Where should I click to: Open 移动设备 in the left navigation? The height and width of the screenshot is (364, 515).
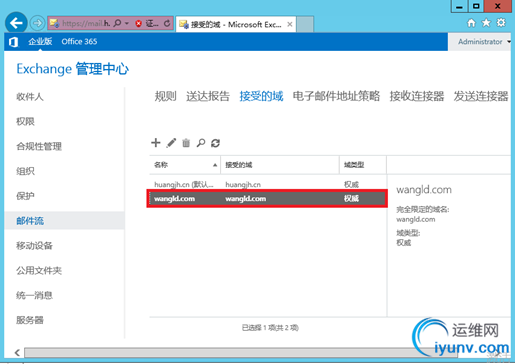tap(34, 246)
